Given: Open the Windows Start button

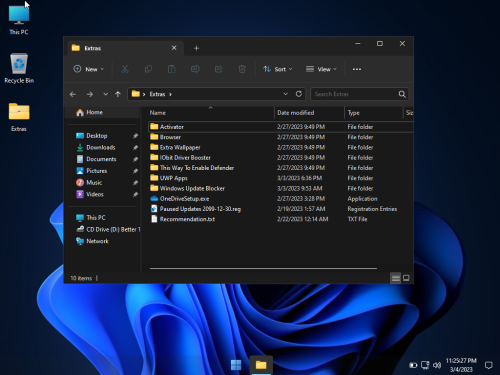Looking at the screenshot, I should tap(236, 365).
